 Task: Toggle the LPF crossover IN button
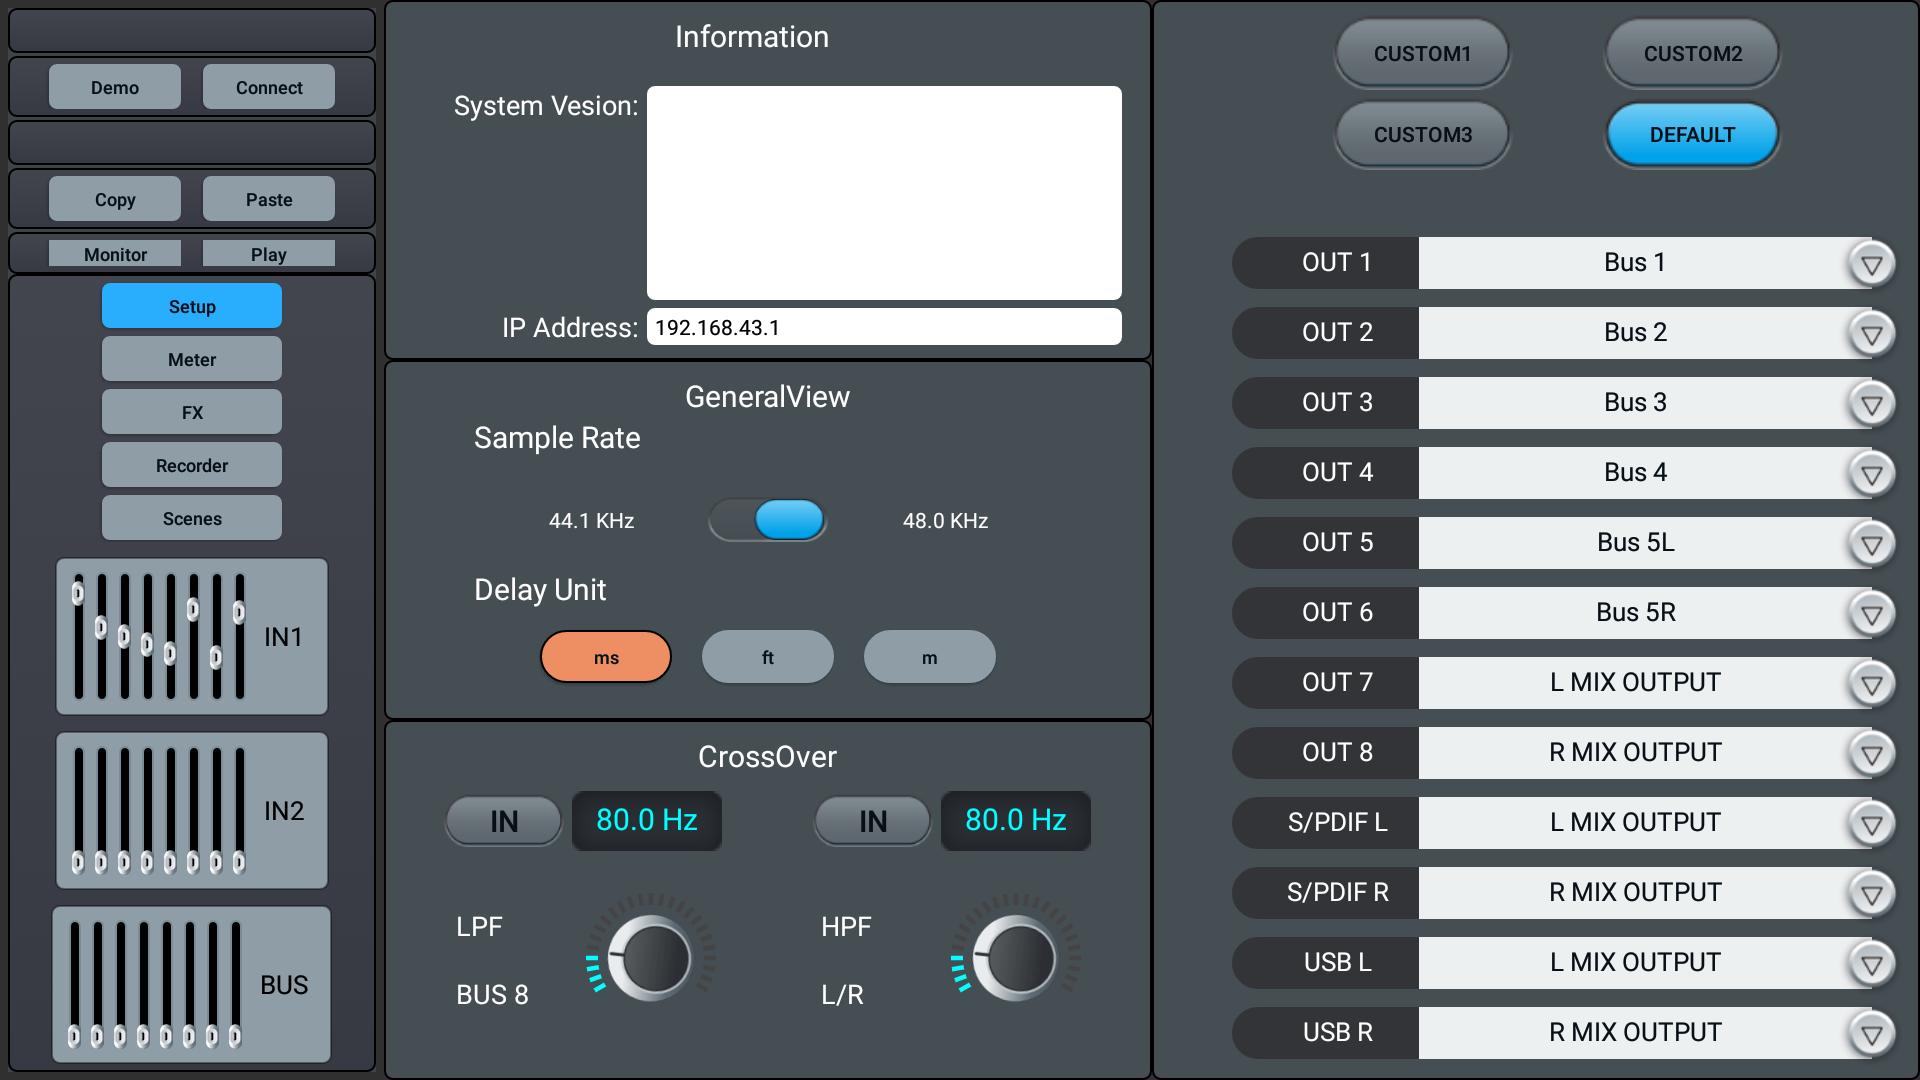tap(504, 821)
